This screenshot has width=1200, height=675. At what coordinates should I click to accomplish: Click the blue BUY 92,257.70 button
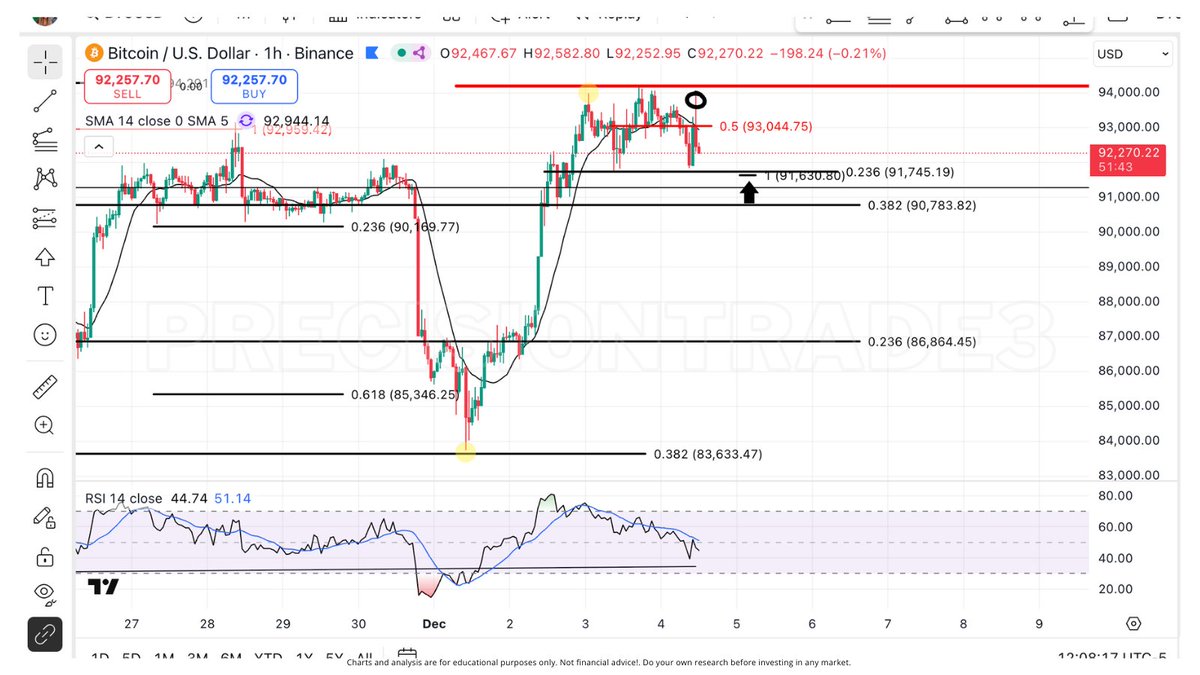[x=254, y=86]
